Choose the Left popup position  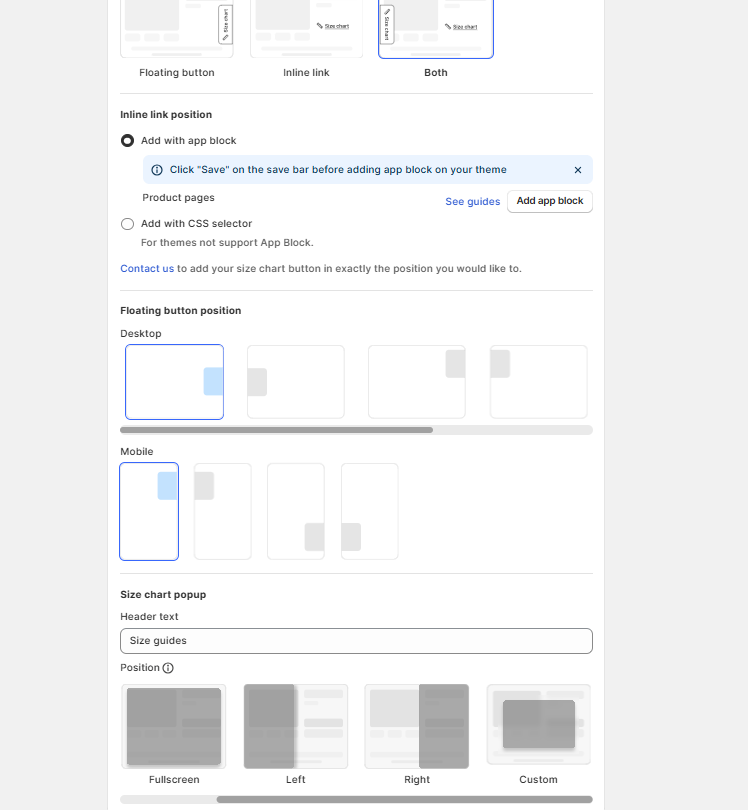point(295,726)
